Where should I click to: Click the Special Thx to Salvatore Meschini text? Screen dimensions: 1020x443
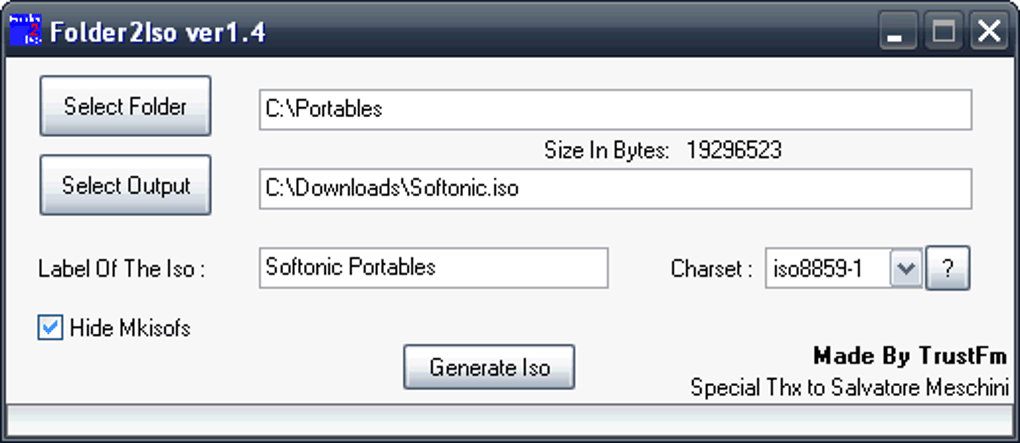(x=850, y=388)
